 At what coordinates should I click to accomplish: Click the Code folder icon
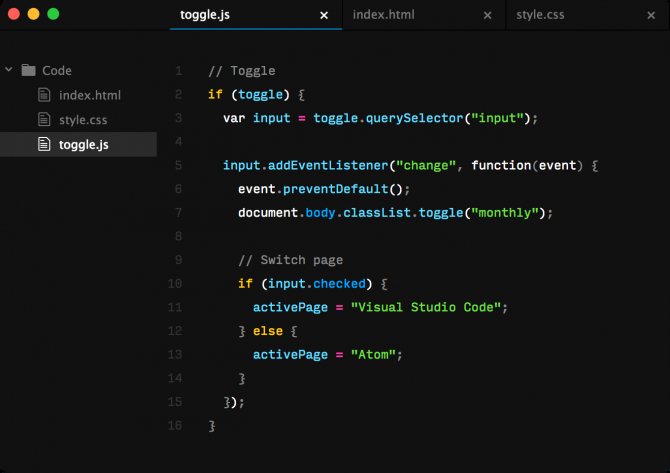coord(29,70)
